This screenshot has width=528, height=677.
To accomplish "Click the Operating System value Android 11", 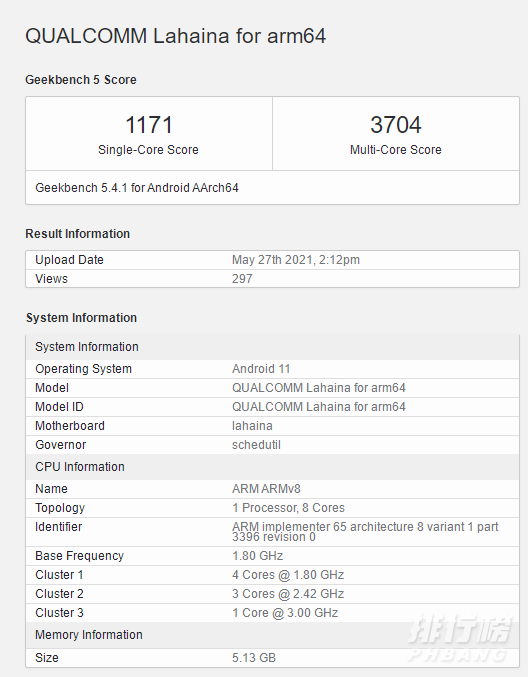I will click(261, 369).
